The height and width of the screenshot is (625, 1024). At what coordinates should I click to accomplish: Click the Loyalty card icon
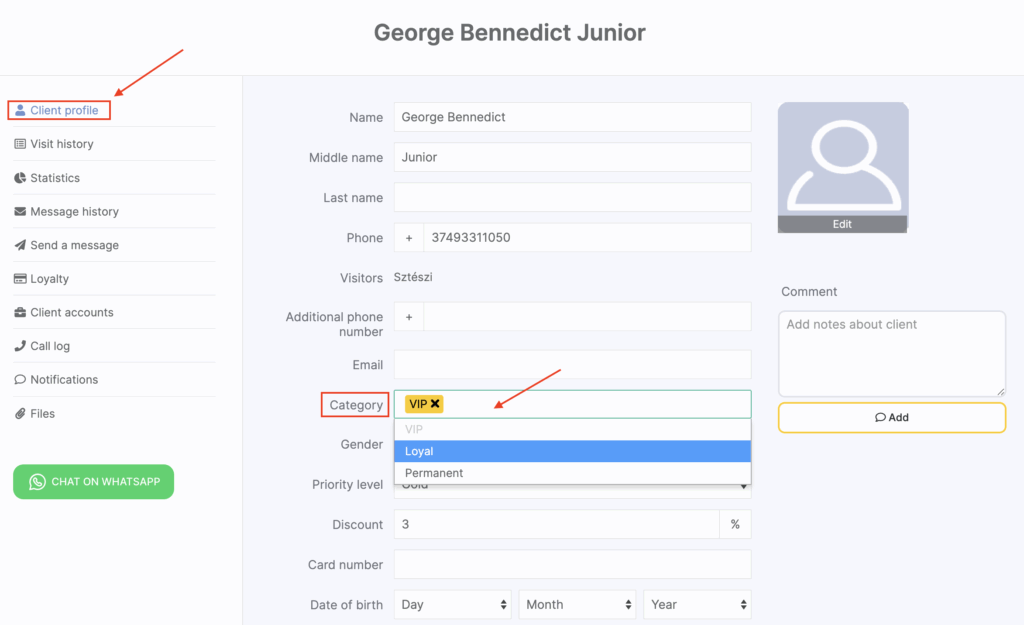pyautogui.click(x=20, y=279)
